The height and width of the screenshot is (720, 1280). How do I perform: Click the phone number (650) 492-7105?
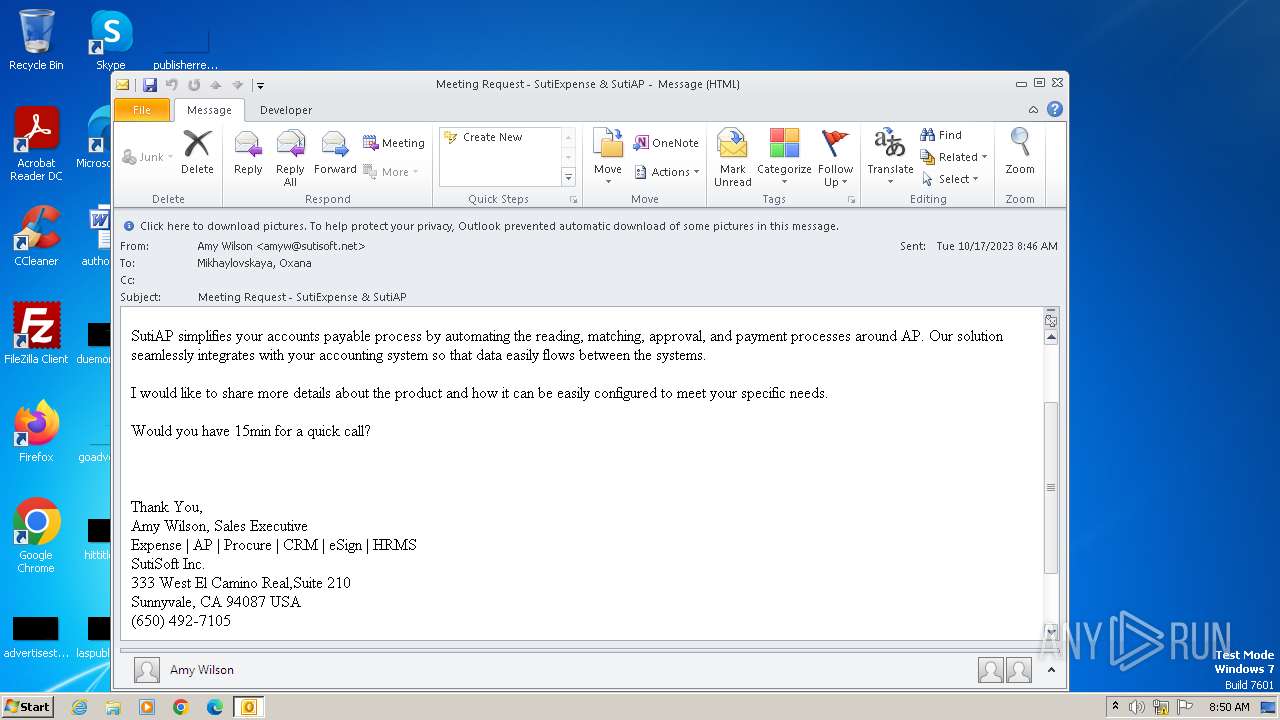pyautogui.click(x=181, y=621)
